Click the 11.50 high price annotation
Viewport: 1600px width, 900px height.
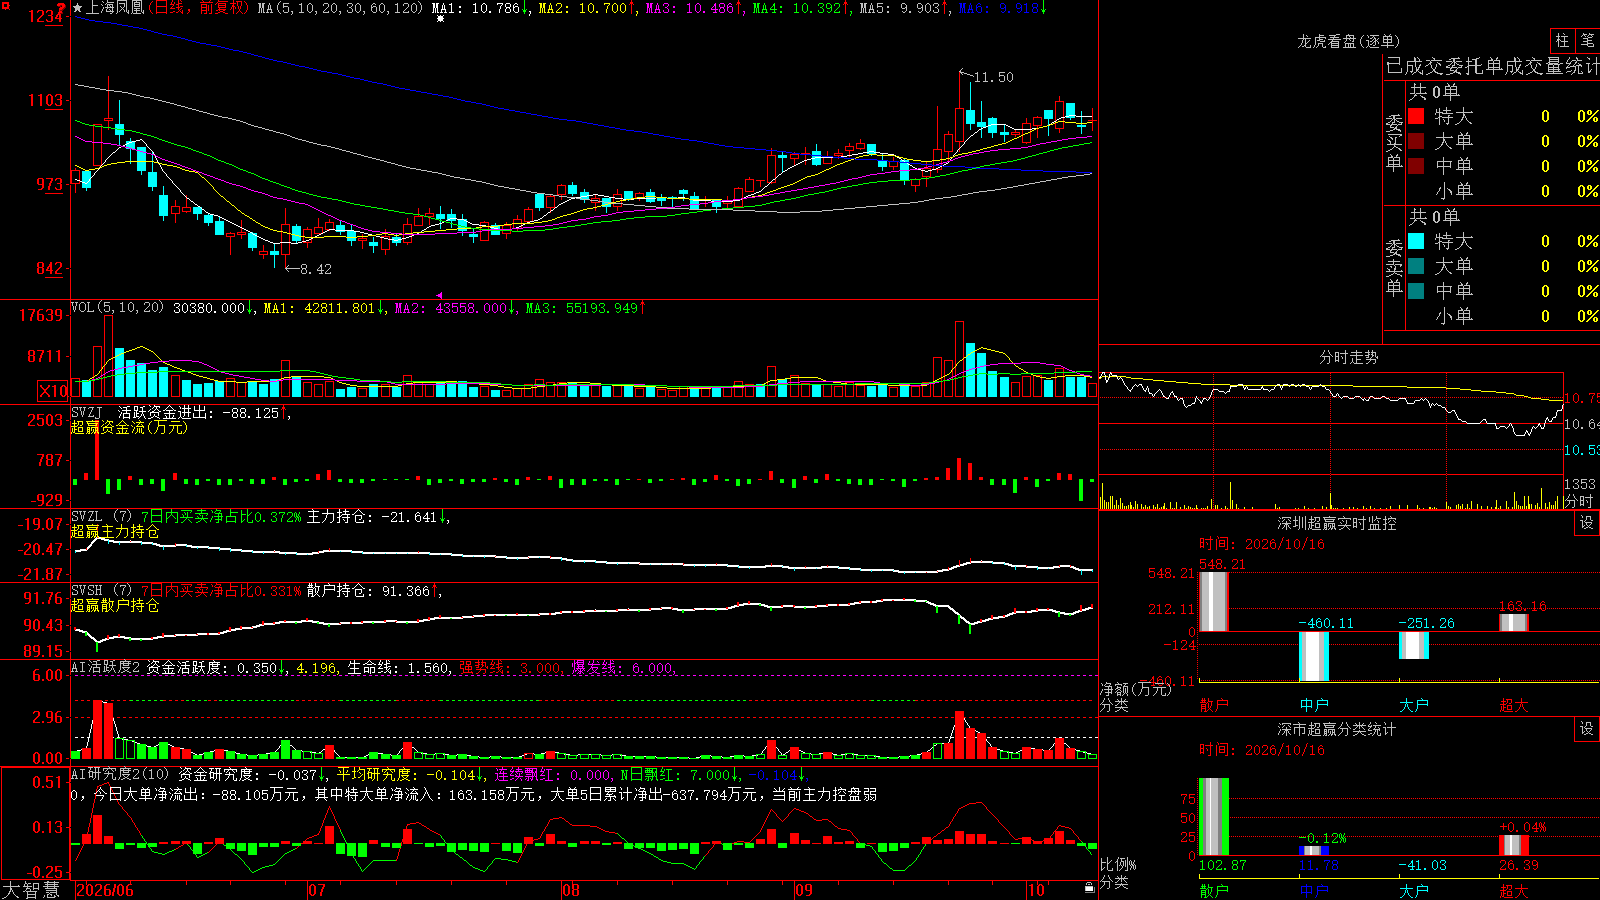[x=993, y=77]
